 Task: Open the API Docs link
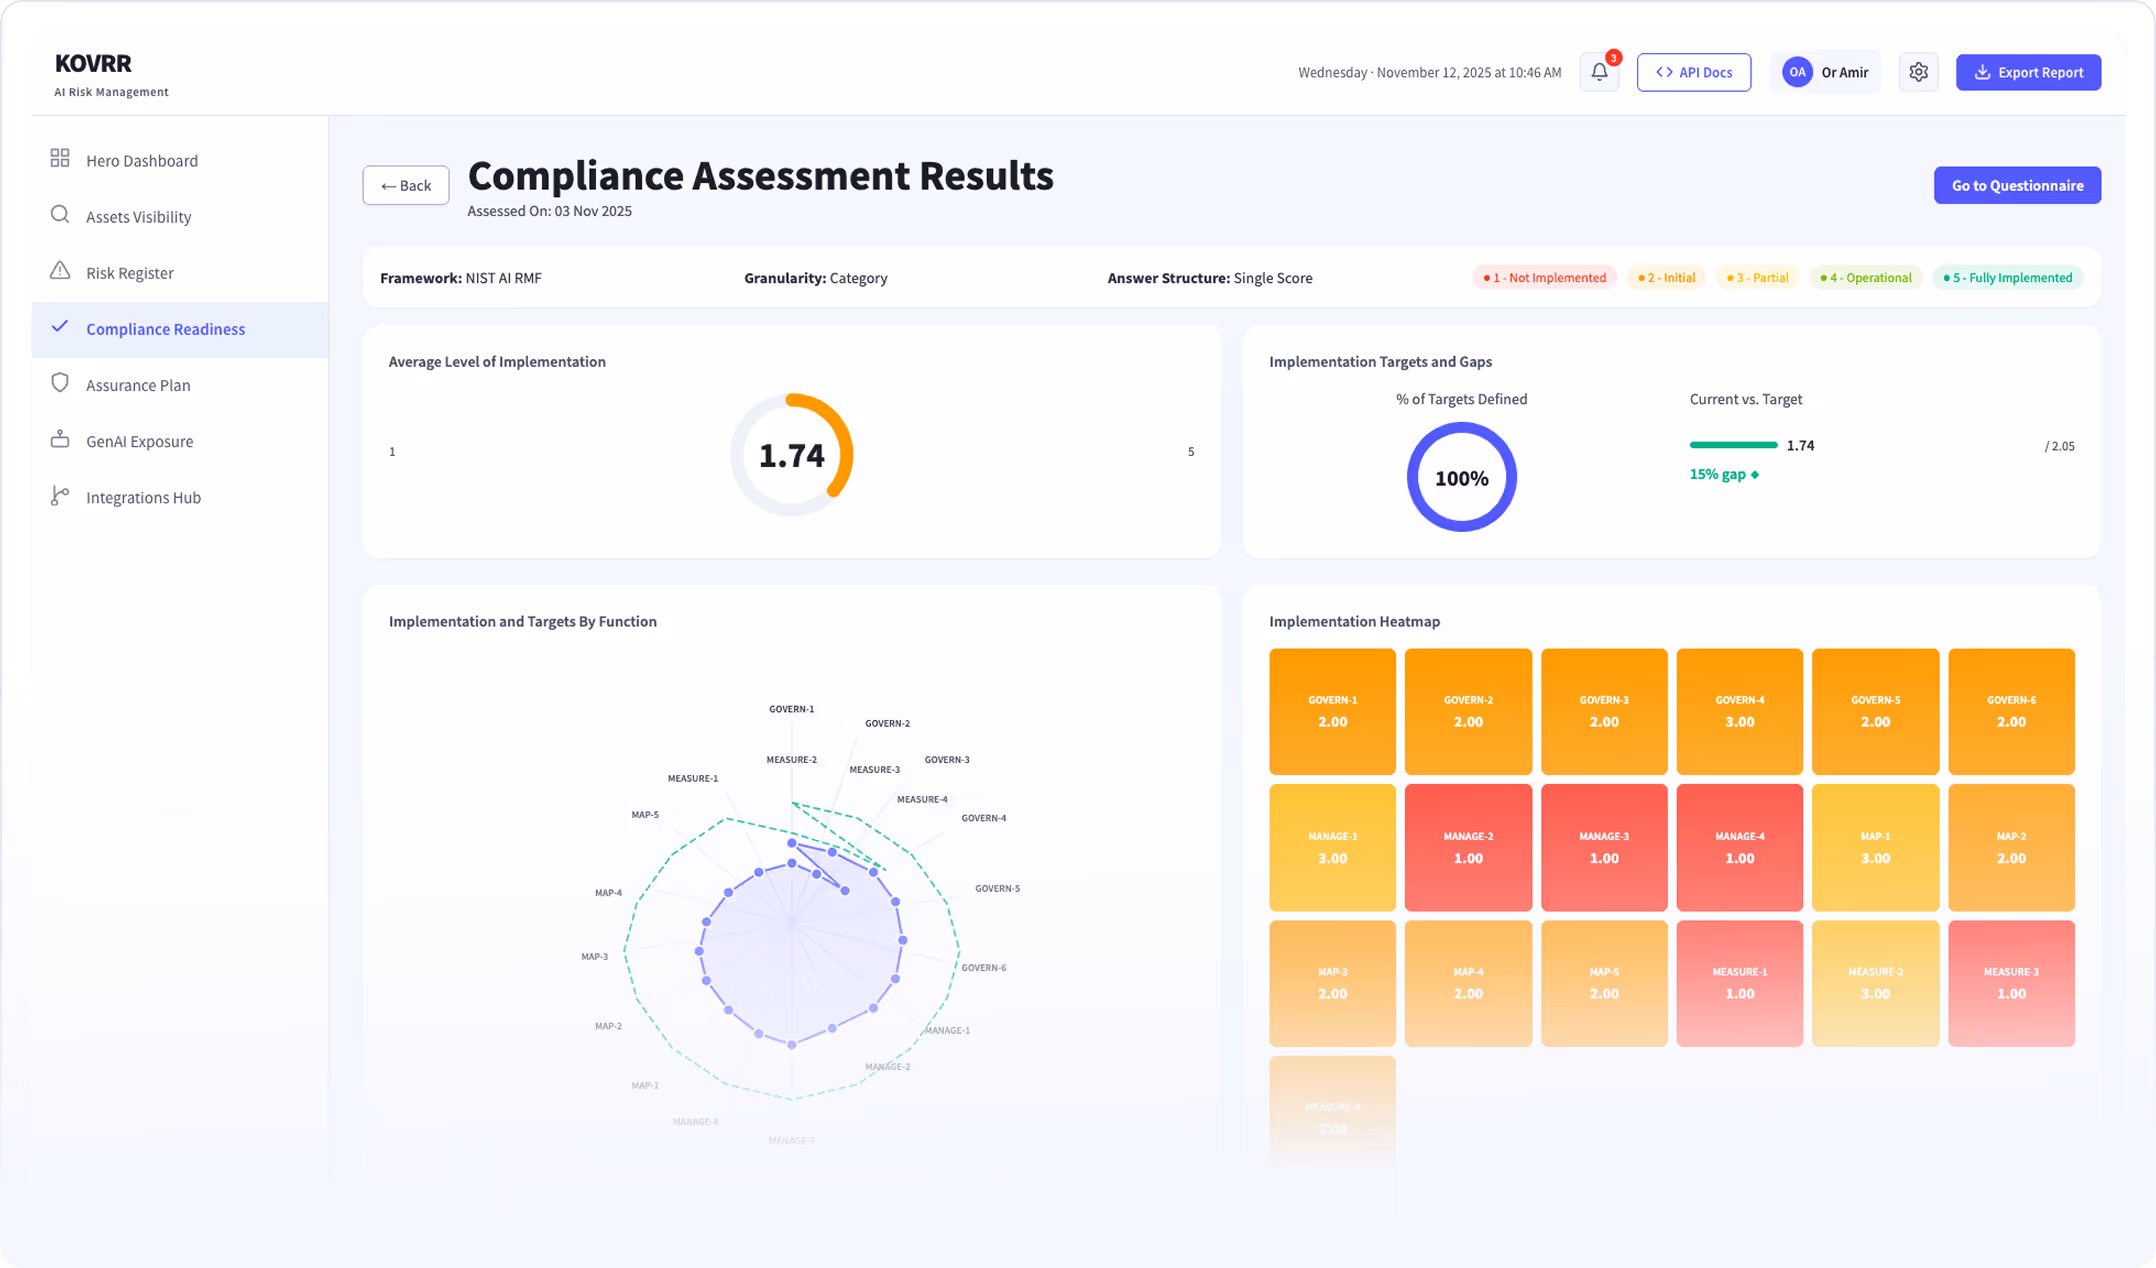pyautogui.click(x=1693, y=72)
